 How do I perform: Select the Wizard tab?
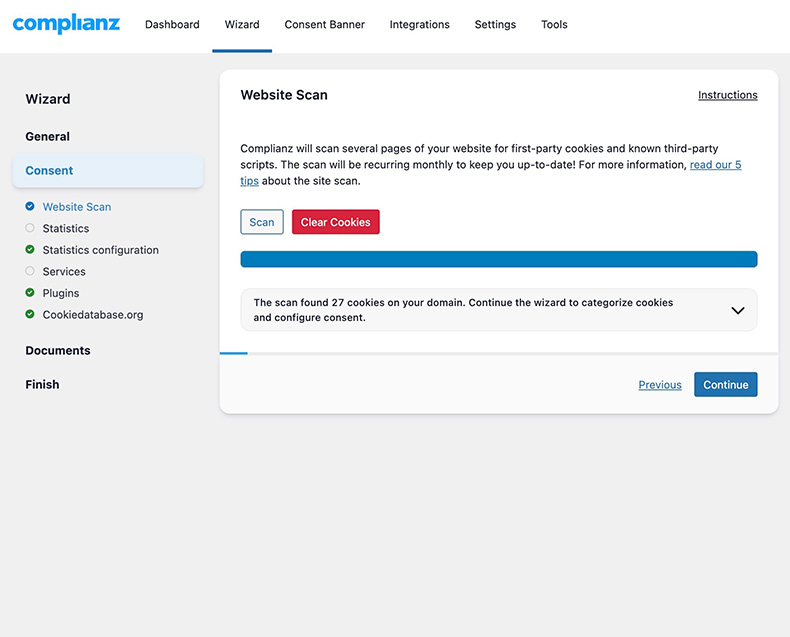coord(242,24)
